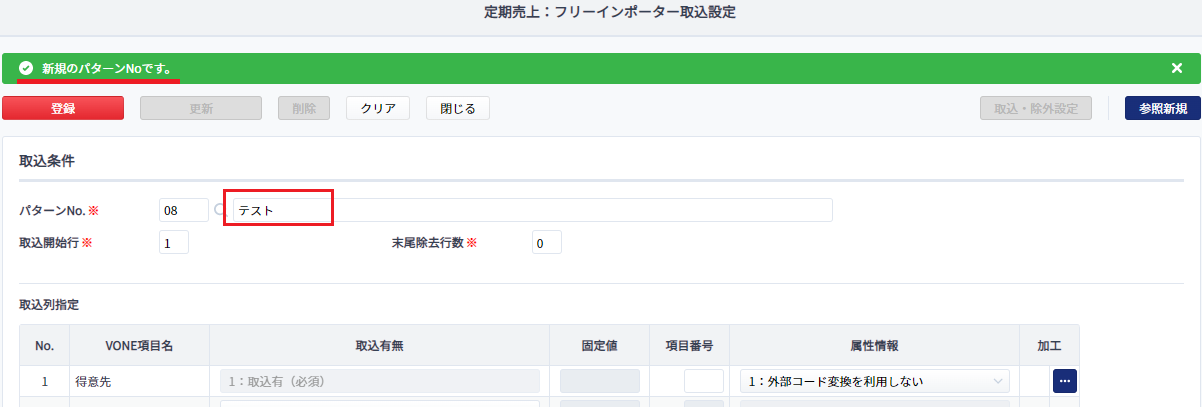Click the pattern name field containing テスト
The image size is (1202, 407).
pyautogui.click(x=532, y=210)
